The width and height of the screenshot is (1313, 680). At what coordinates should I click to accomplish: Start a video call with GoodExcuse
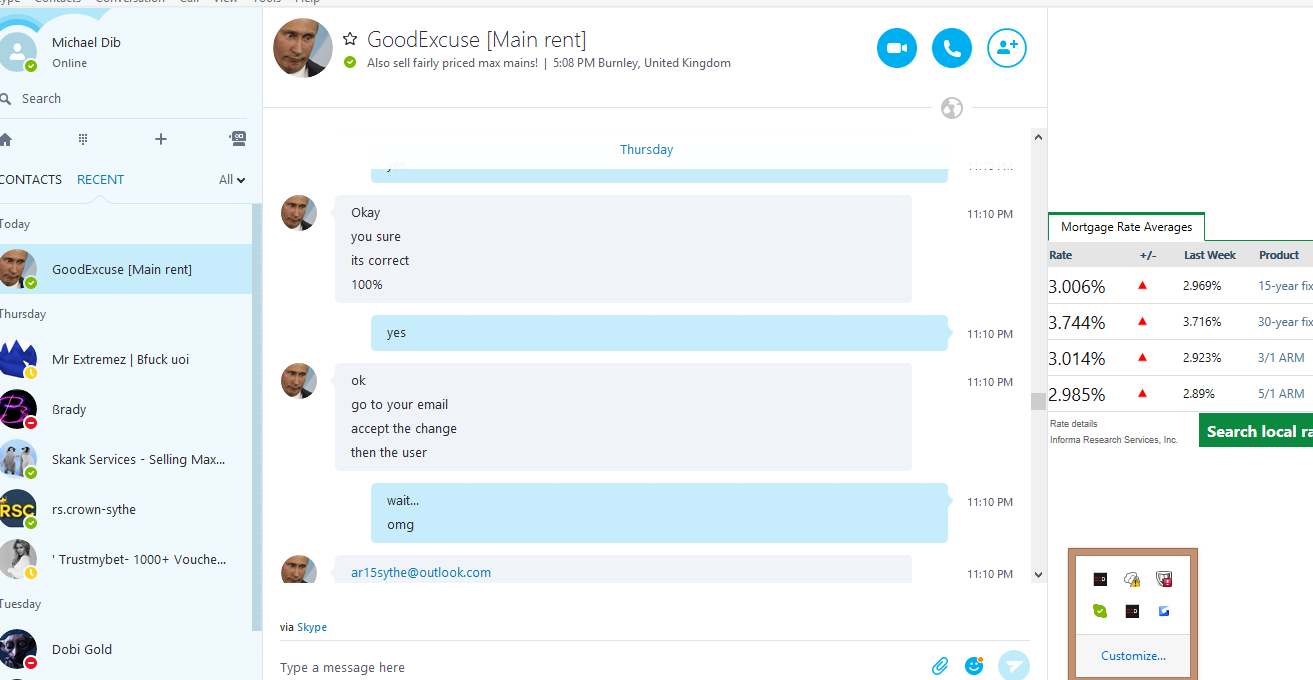pos(897,48)
